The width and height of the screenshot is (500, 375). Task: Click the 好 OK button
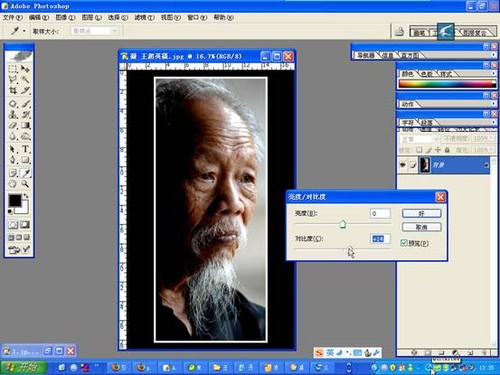[422, 213]
